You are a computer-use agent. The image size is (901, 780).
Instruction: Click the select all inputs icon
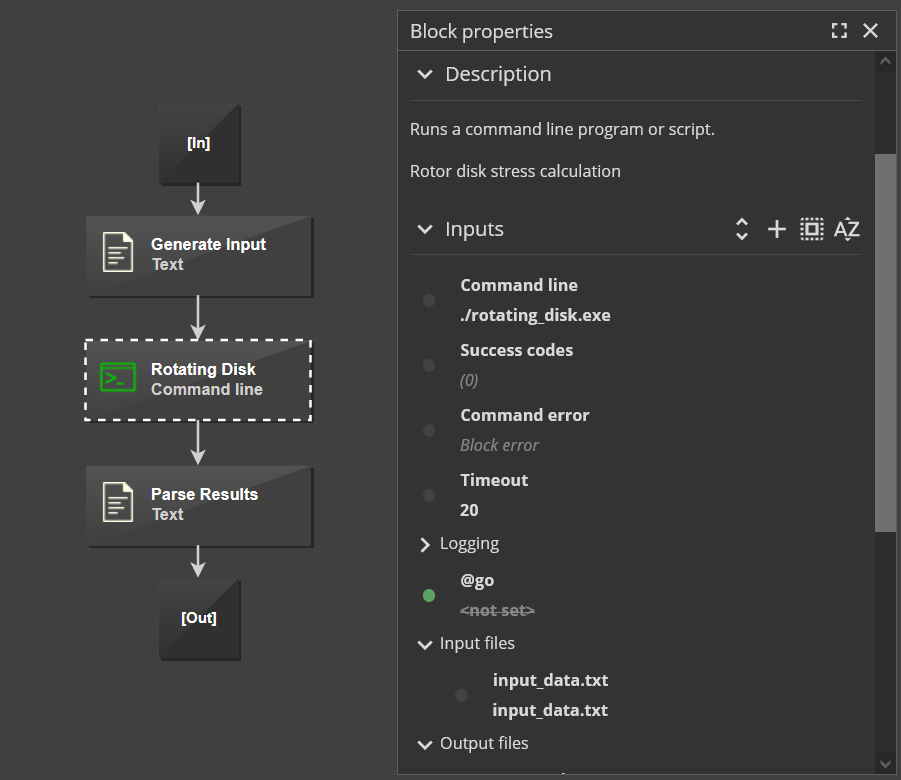812,229
